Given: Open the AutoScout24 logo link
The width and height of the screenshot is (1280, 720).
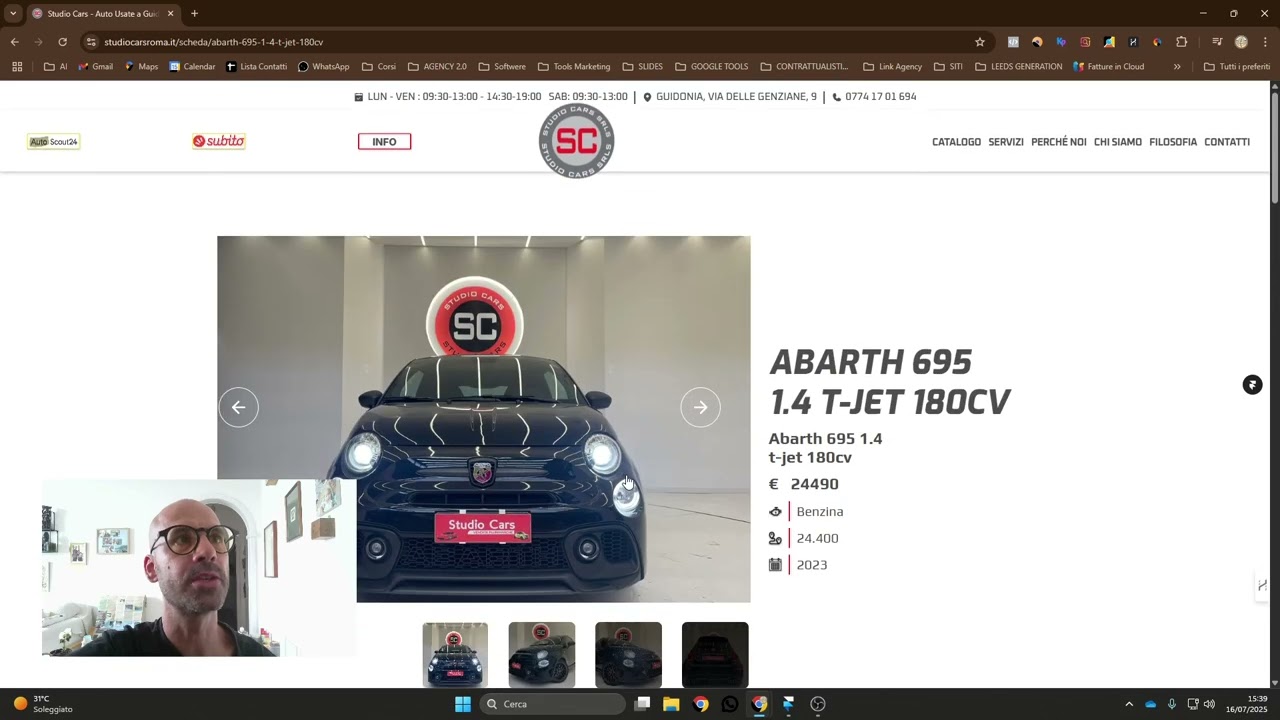Looking at the screenshot, I should coord(54,142).
